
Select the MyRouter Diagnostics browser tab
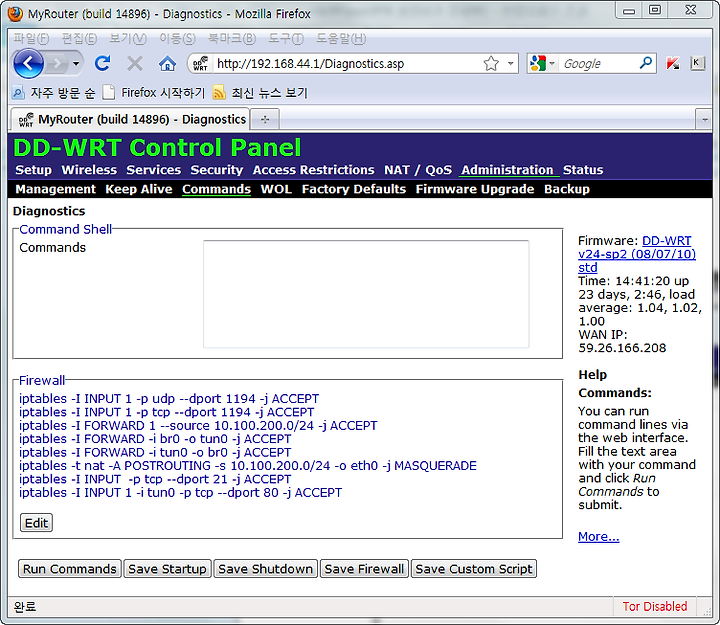pos(130,119)
